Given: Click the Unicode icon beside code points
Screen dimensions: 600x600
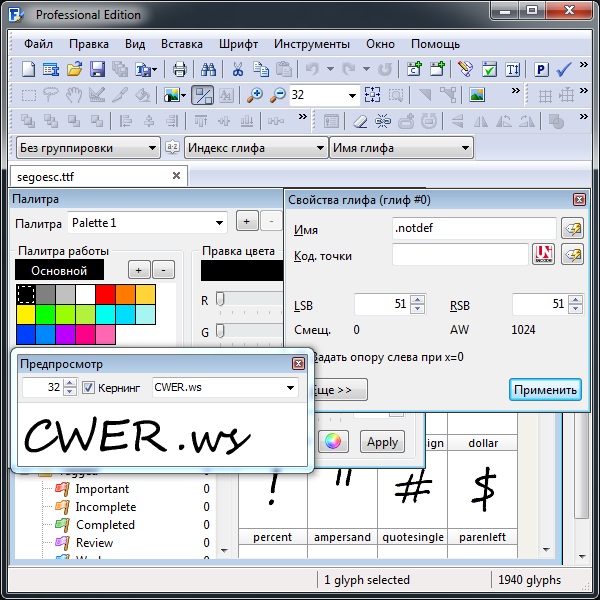Looking at the screenshot, I should (x=544, y=255).
